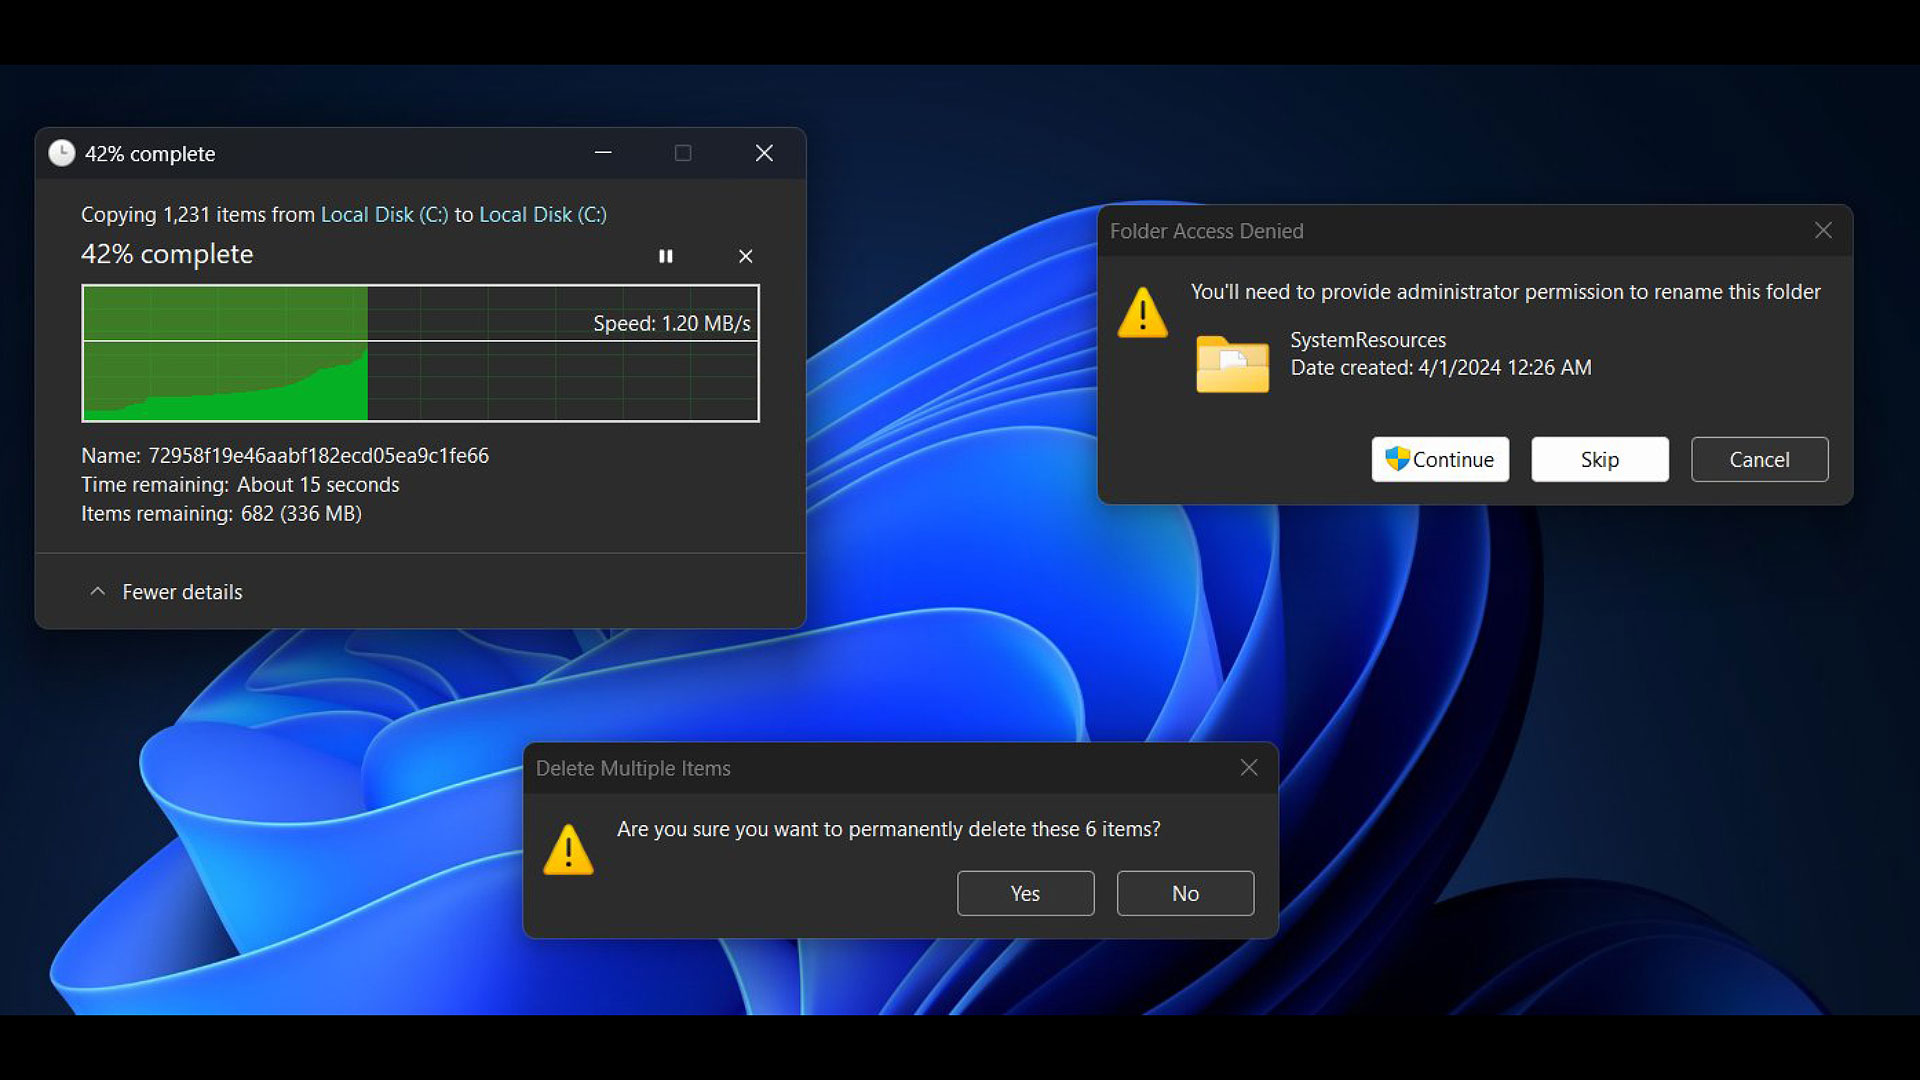Screen dimensions: 1920x1080
Task: Click warning icon in Folder Access Denied
Action: (1142, 312)
